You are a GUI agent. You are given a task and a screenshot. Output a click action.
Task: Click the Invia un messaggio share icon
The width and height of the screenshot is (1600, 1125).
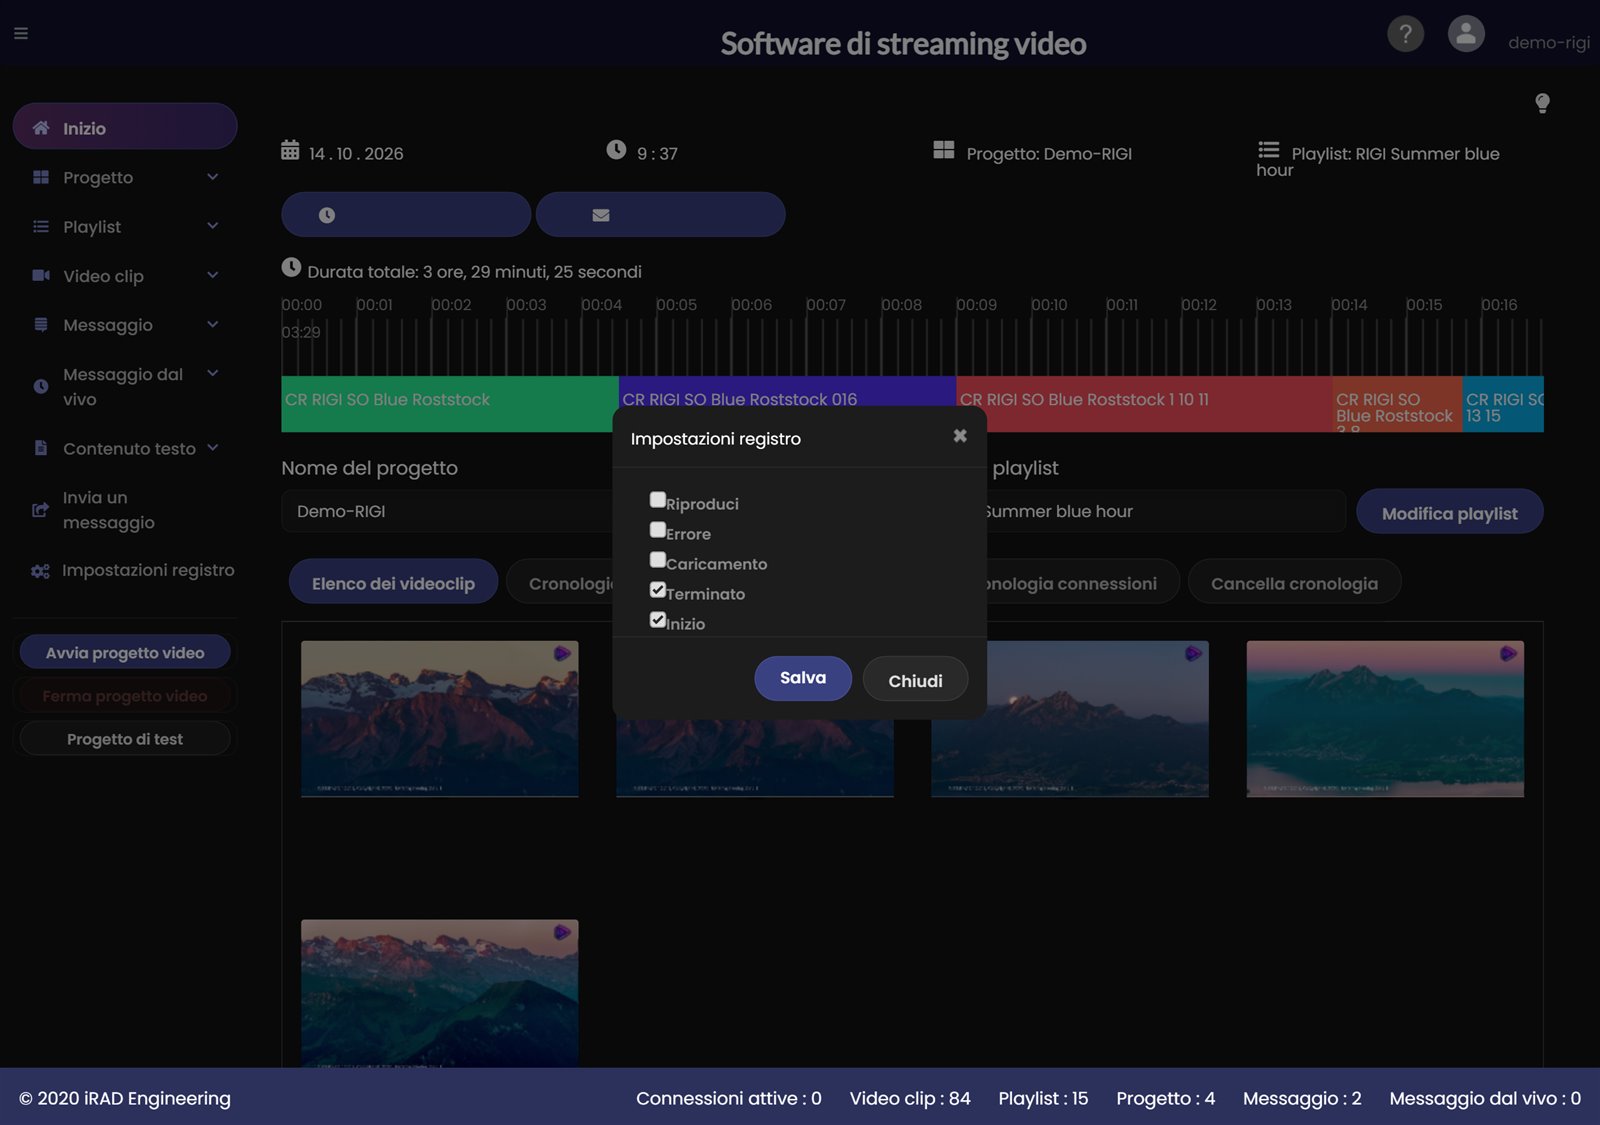40,510
